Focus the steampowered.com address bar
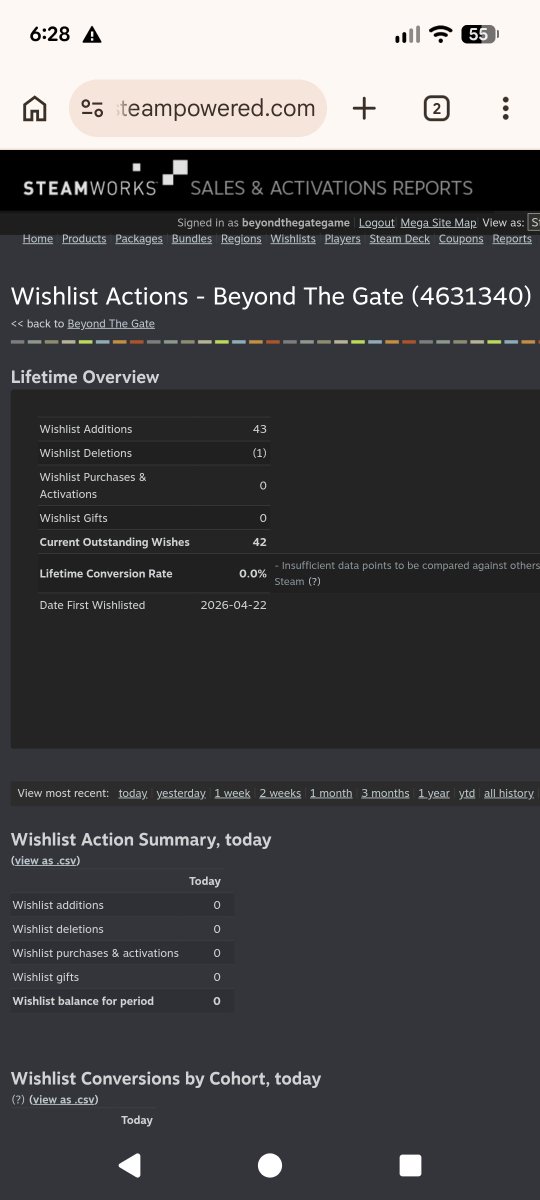This screenshot has height=1200, width=540. point(198,108)
